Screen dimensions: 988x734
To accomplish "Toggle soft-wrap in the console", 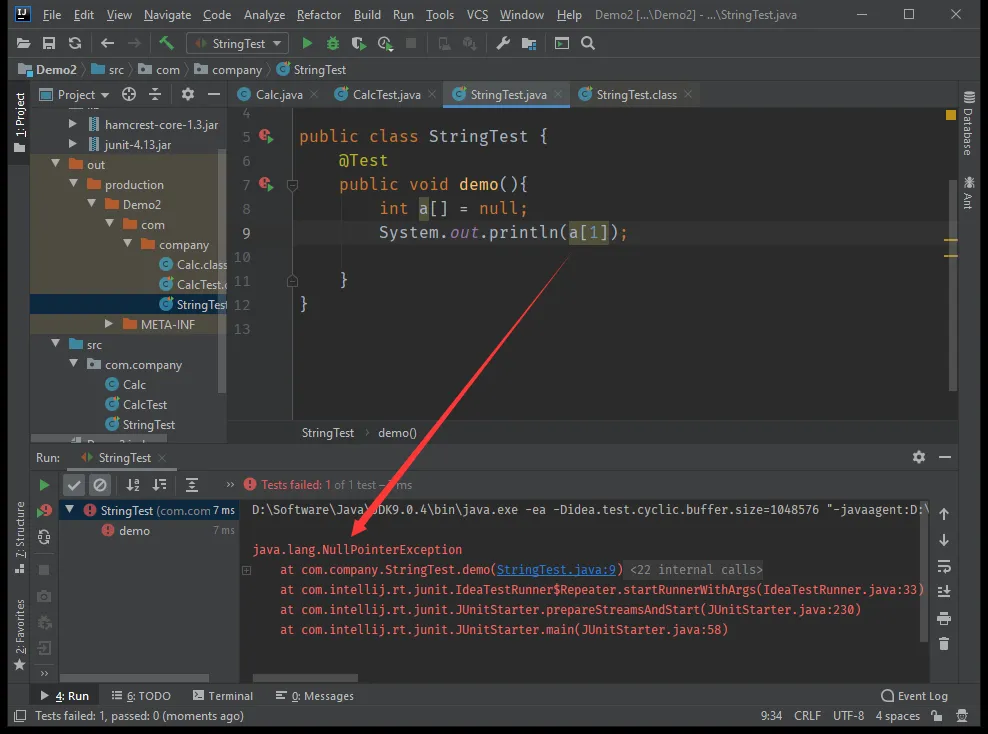I will 943,566.
